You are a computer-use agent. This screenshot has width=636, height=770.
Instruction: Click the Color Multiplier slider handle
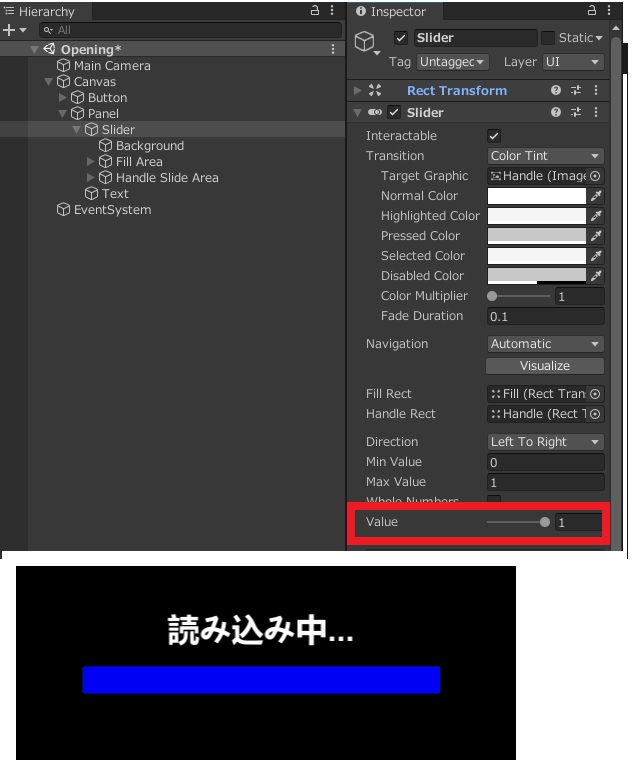point(492,296)
